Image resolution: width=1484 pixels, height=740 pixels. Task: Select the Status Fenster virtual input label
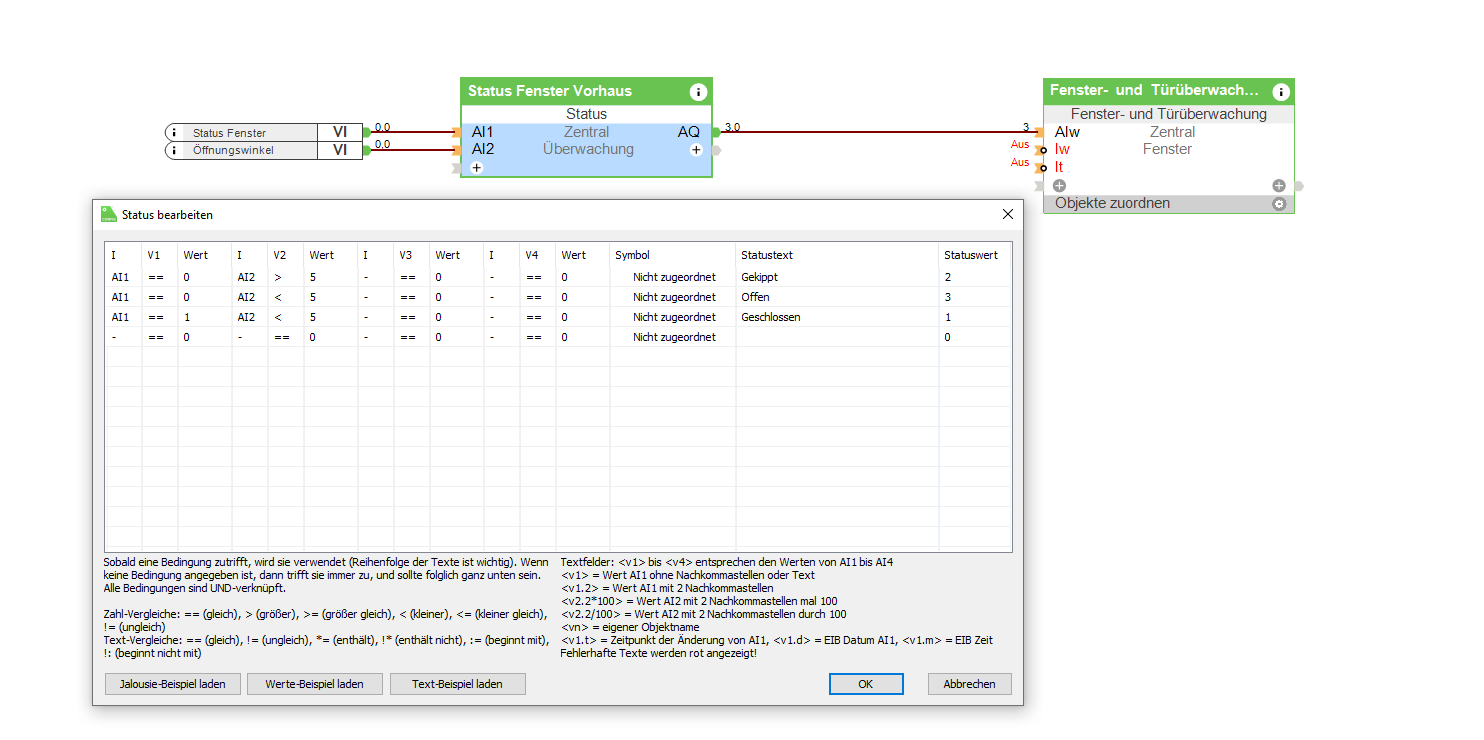click(230, 133)
